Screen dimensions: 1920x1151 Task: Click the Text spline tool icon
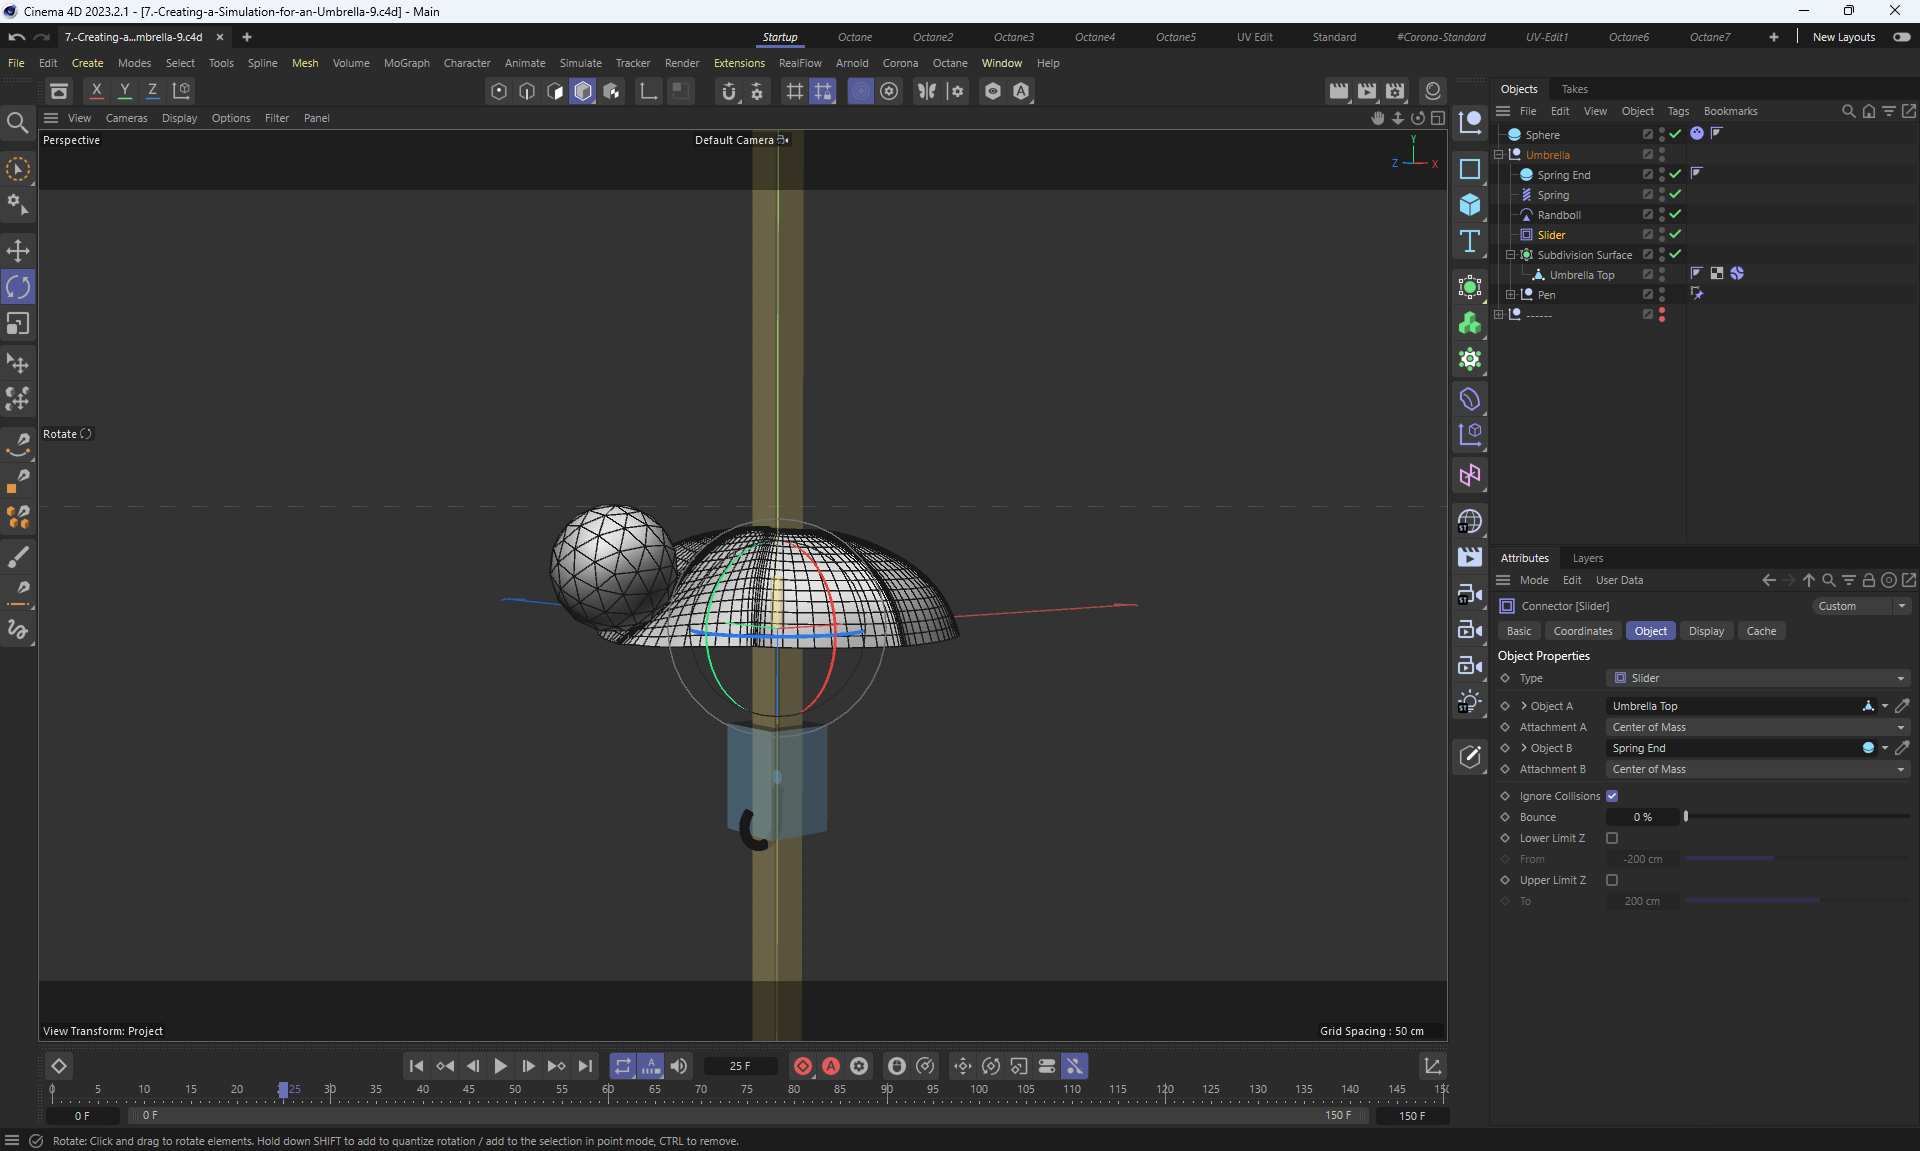[x=1469, y=241]
